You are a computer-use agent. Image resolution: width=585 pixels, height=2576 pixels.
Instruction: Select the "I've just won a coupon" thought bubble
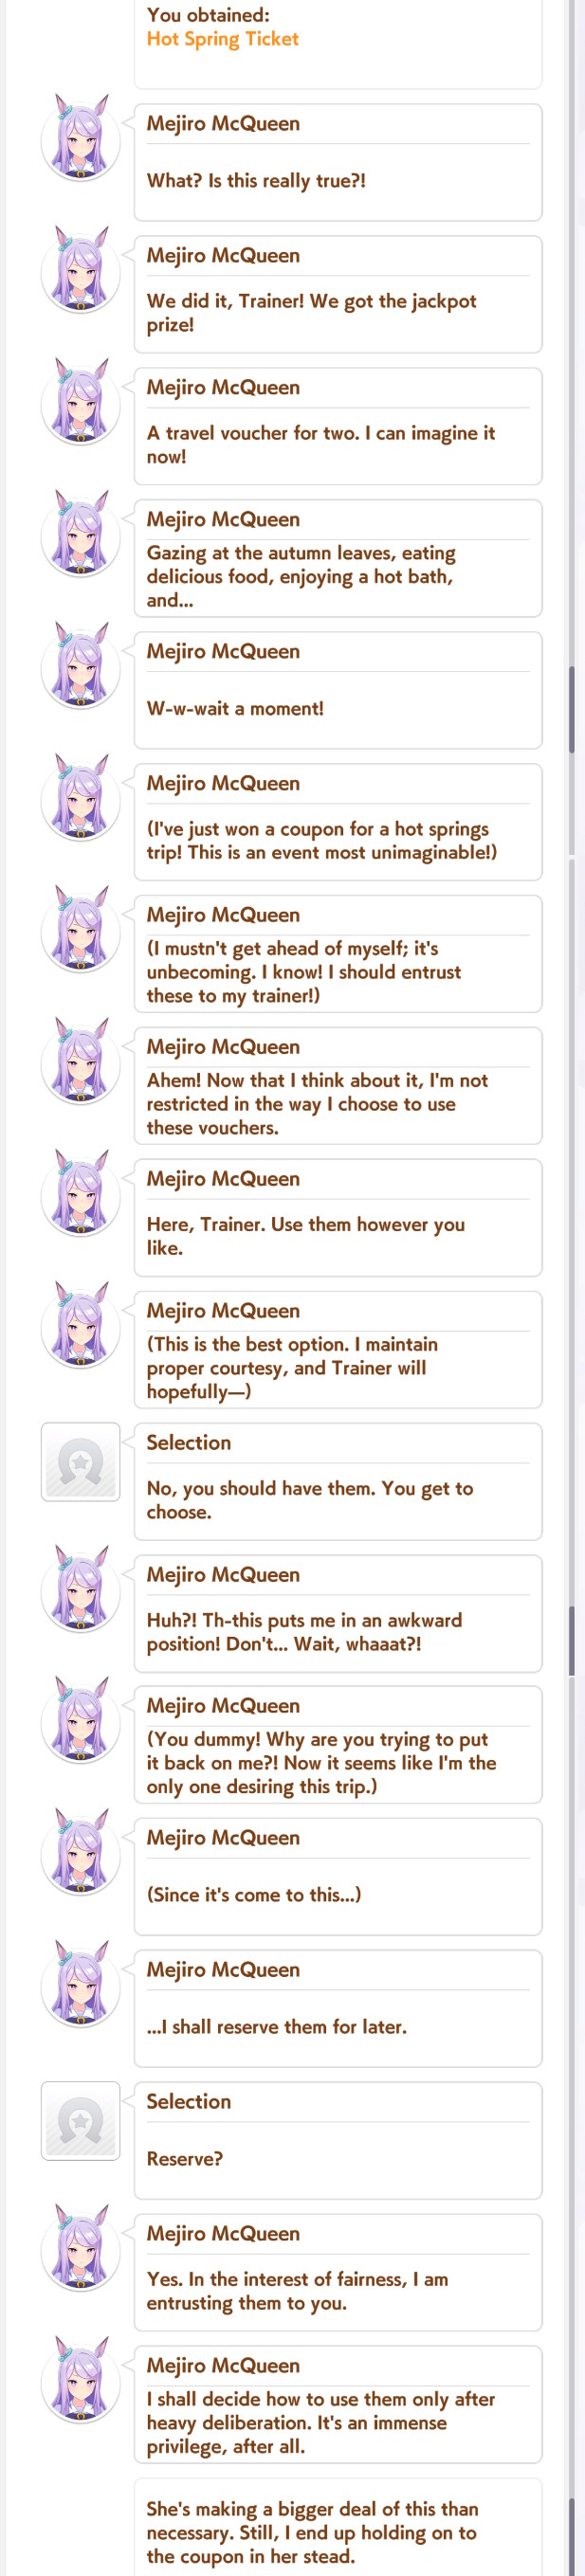tap(338, 823)
